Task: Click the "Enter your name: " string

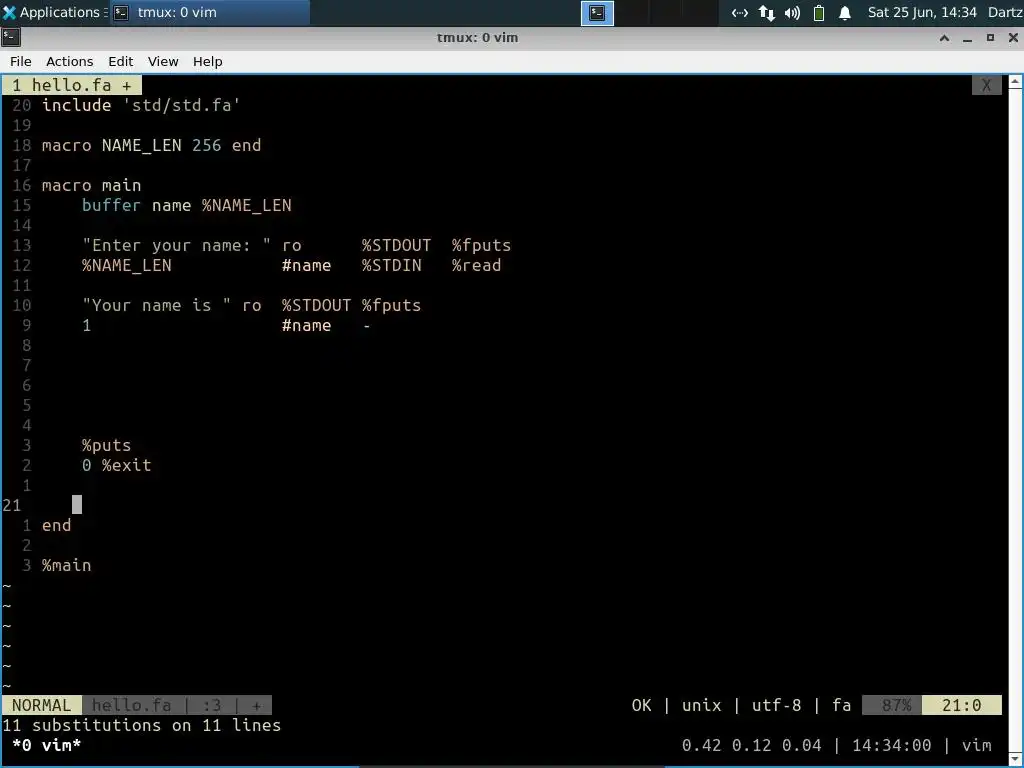Action: 176,246
